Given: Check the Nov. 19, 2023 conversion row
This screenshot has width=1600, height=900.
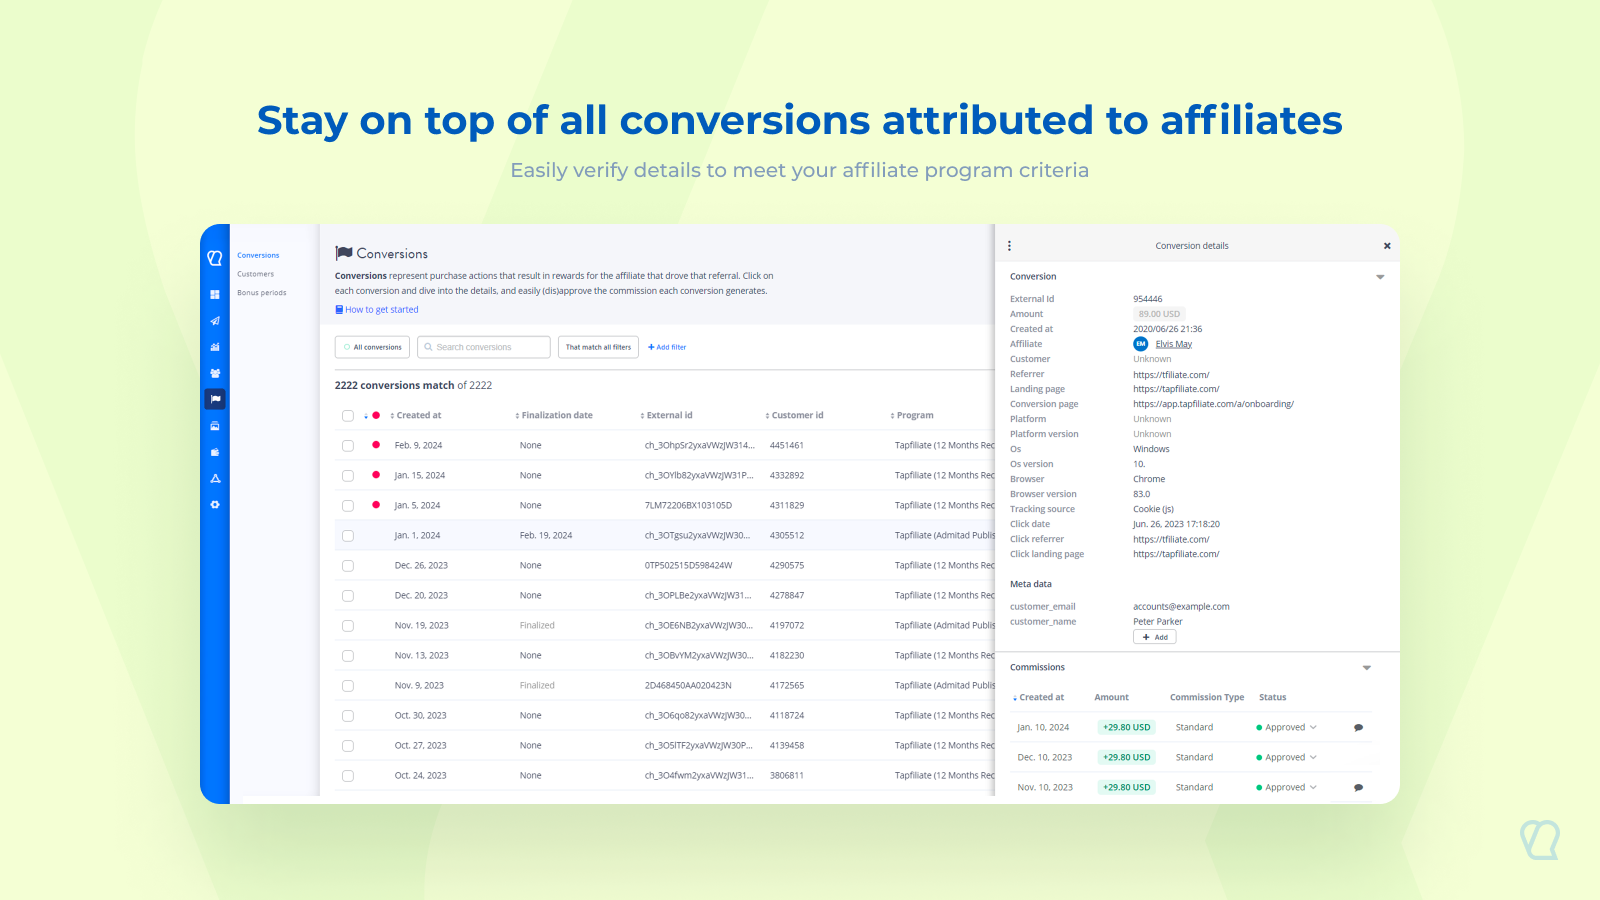Looking at the screenshot, I should [348, 626].
